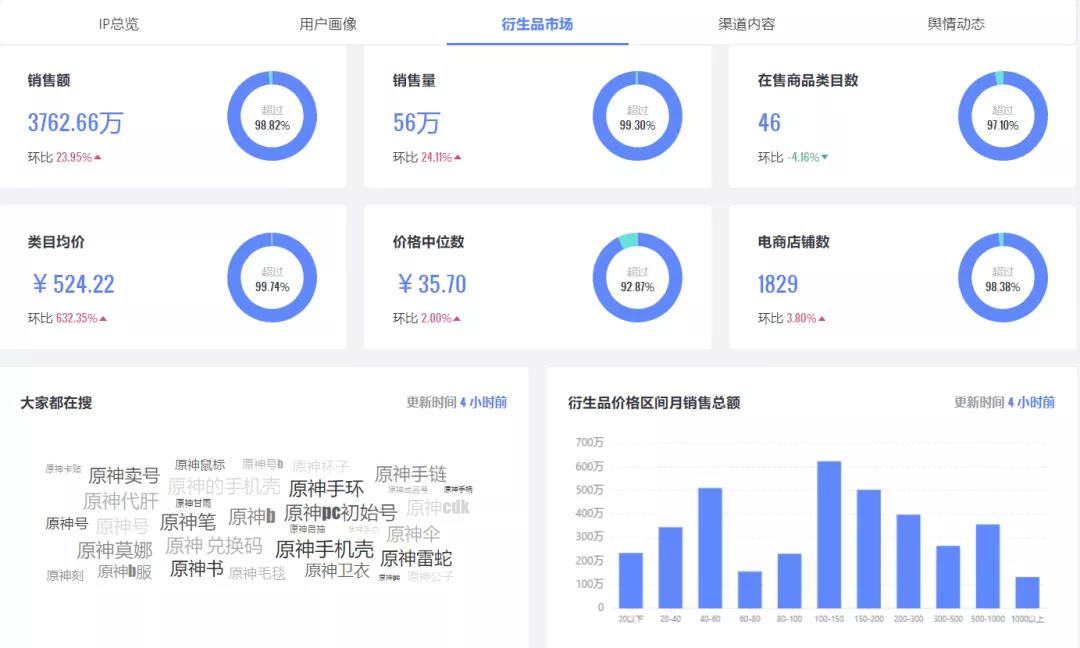Click the bar for the 80-100 price range
Screen dimensions: 1080x648
789,581
